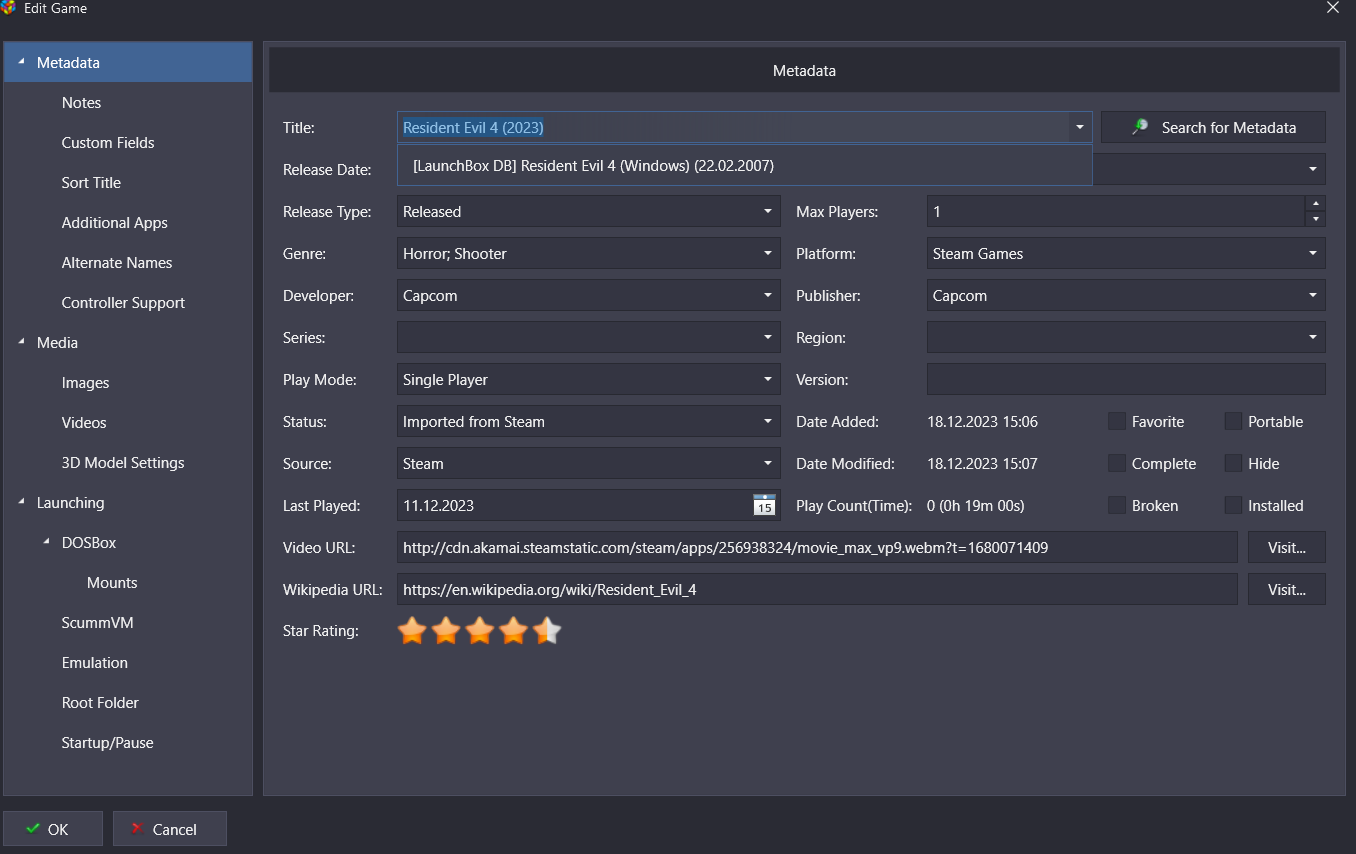Collapse the Launching tree section

(x=22, y=502)
